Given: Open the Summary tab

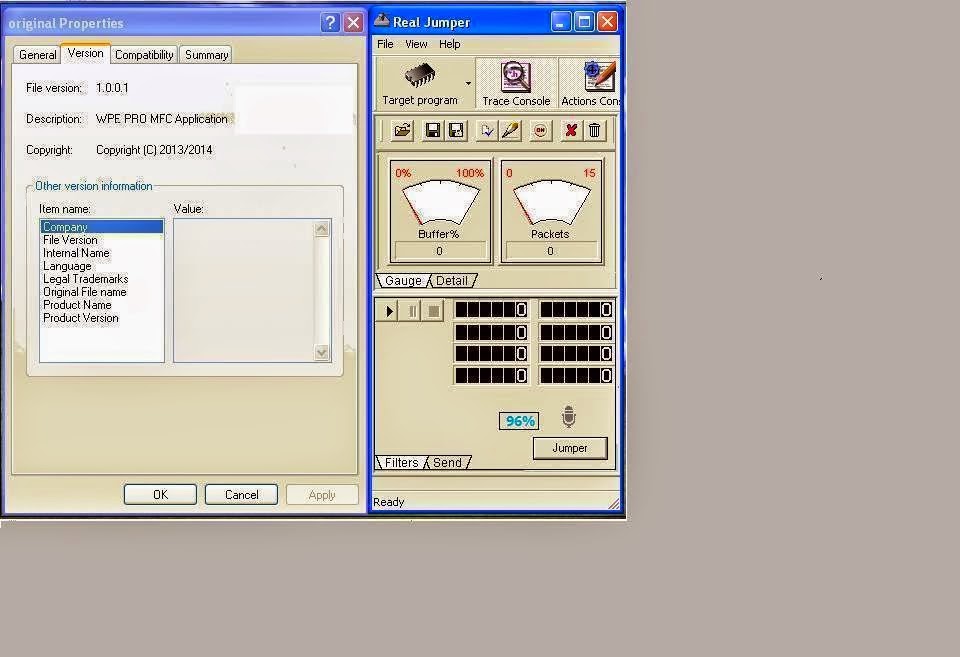Looking at the screenshot, I should pyautogui.click(x=206, y=54).
